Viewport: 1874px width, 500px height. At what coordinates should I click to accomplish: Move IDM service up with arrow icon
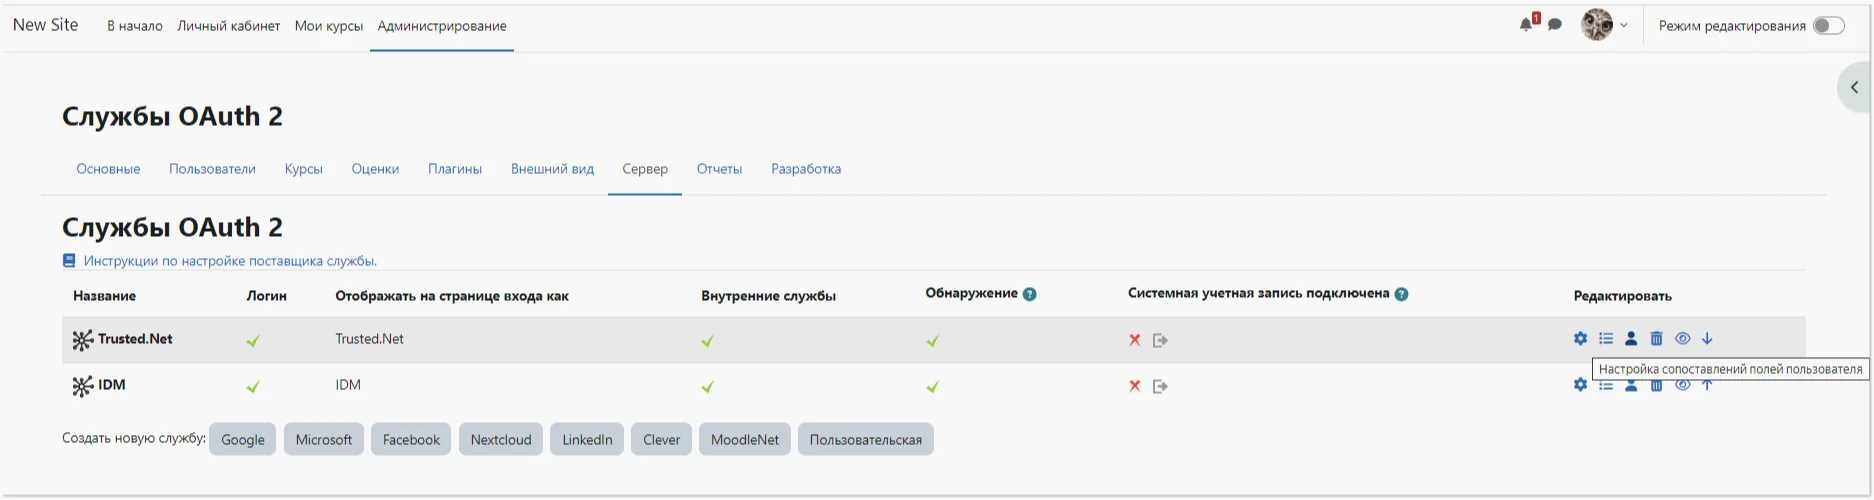pyautogui.click(x=1707, y=386)
